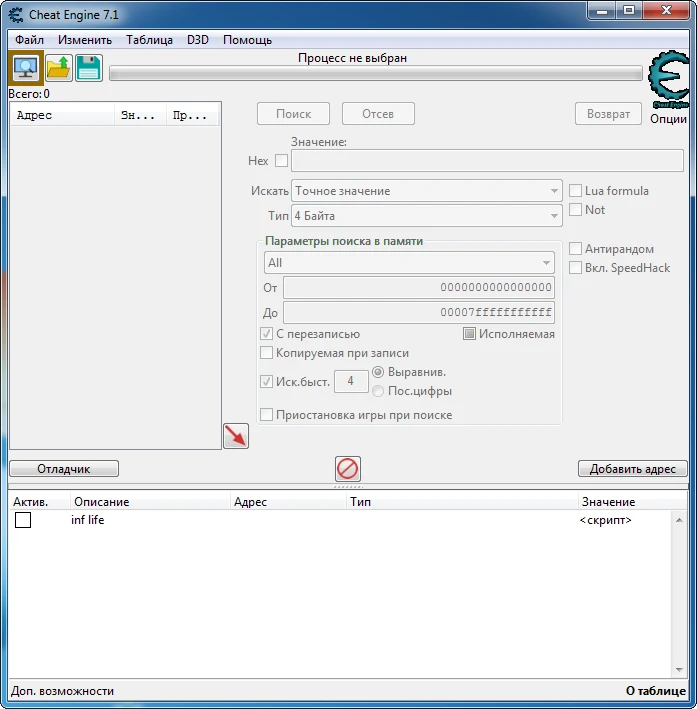Screen dimensions: 697x709
Task: Minimize the Cheat Engine window
Action: 602,11
